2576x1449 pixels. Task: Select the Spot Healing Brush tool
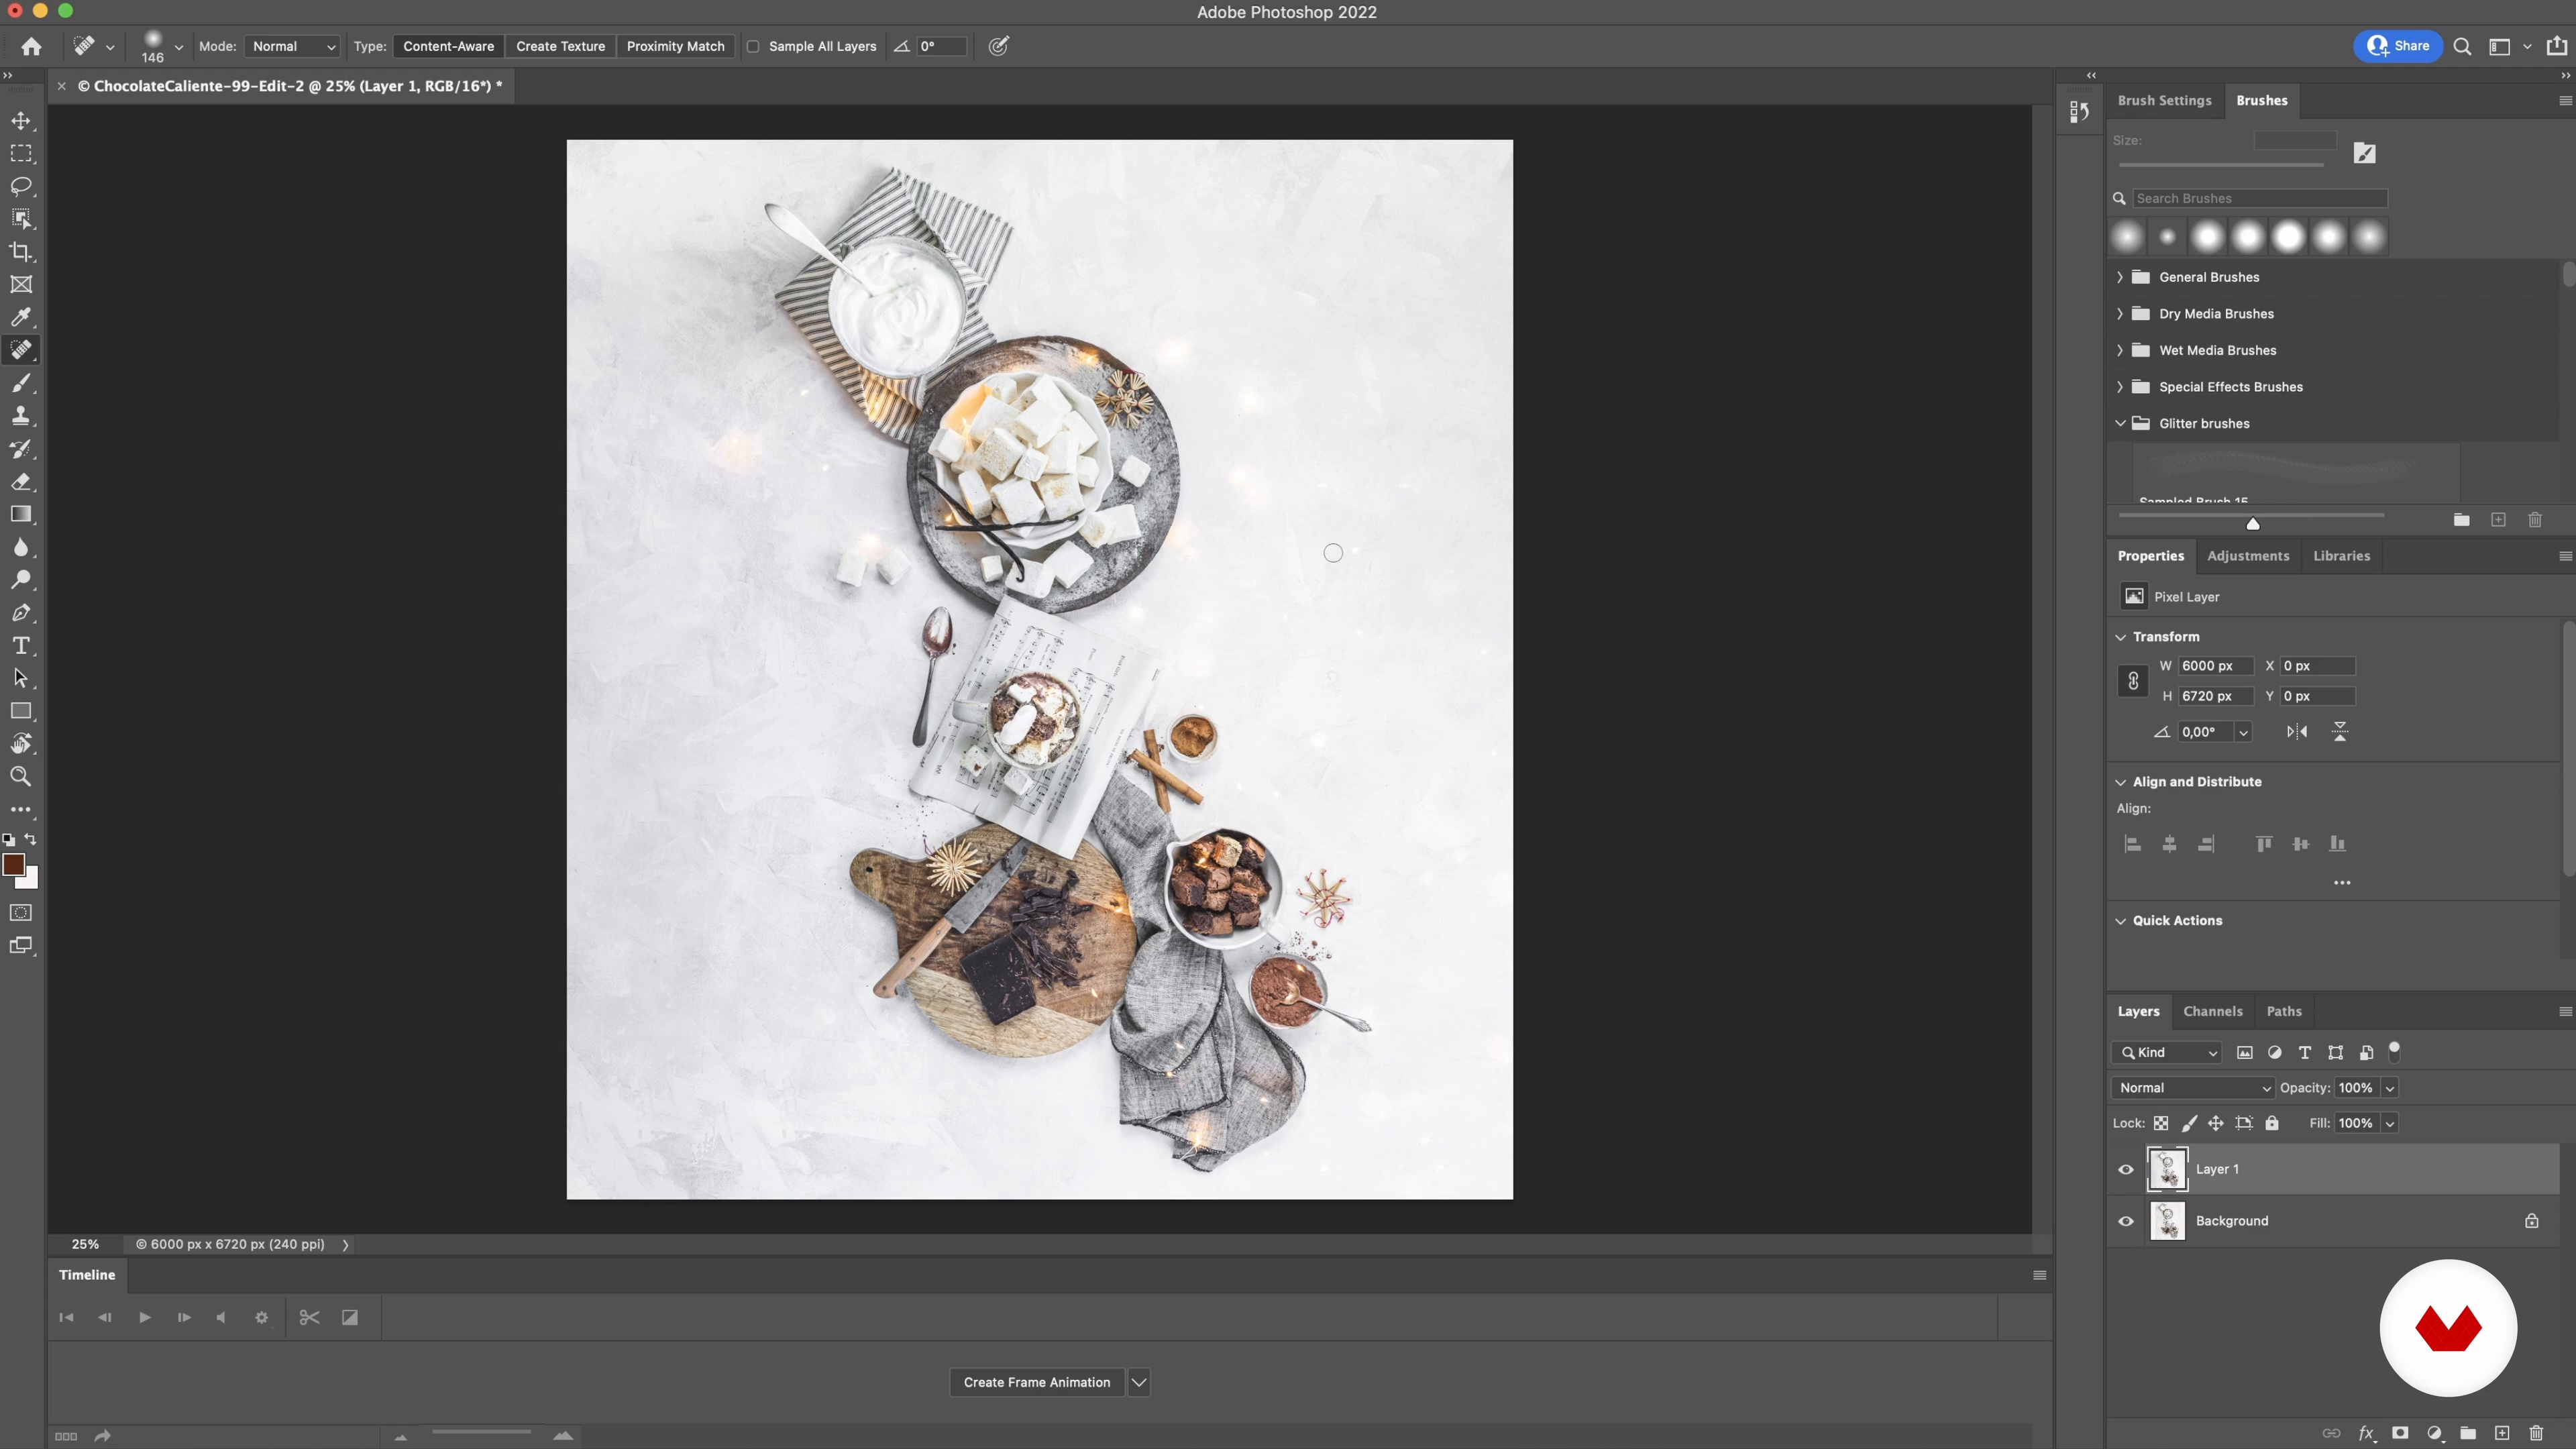click(x=21, y=350)
